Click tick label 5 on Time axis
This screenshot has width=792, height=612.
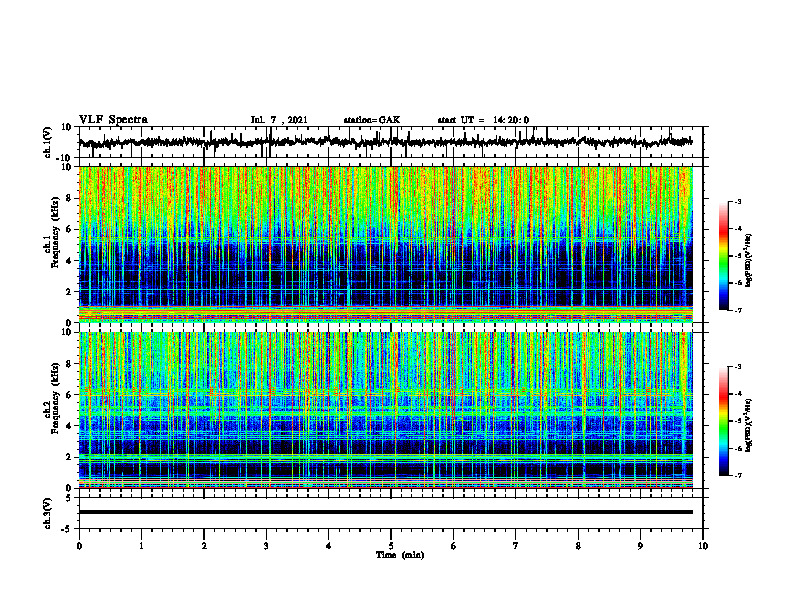391,546
